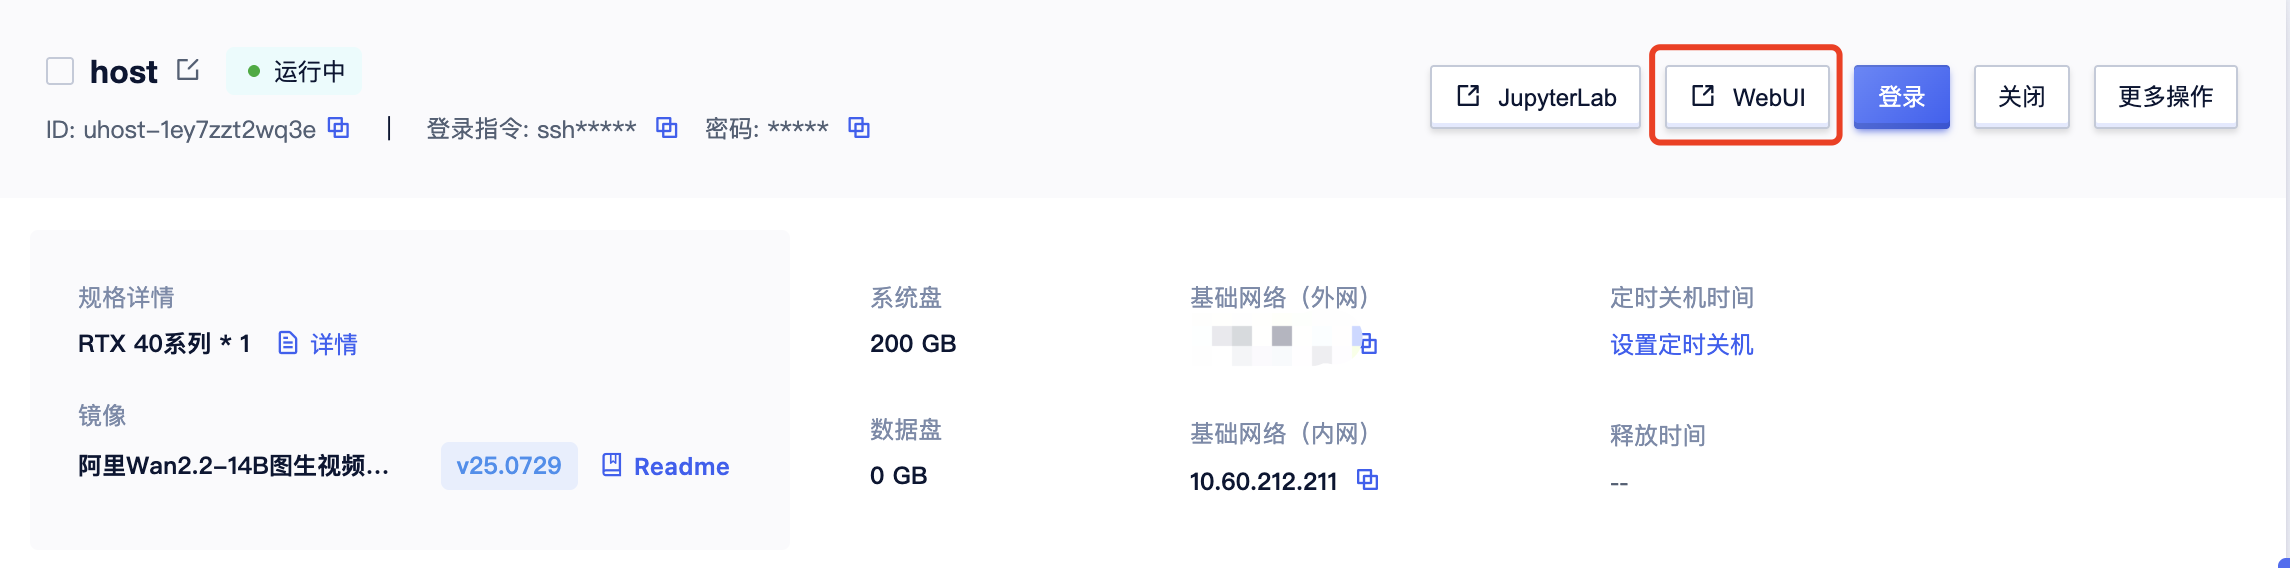Image resolution: width=2290 pixels, height=568 pixels.
Task: Click the book icon beside Readme
Action: (612, 465)
